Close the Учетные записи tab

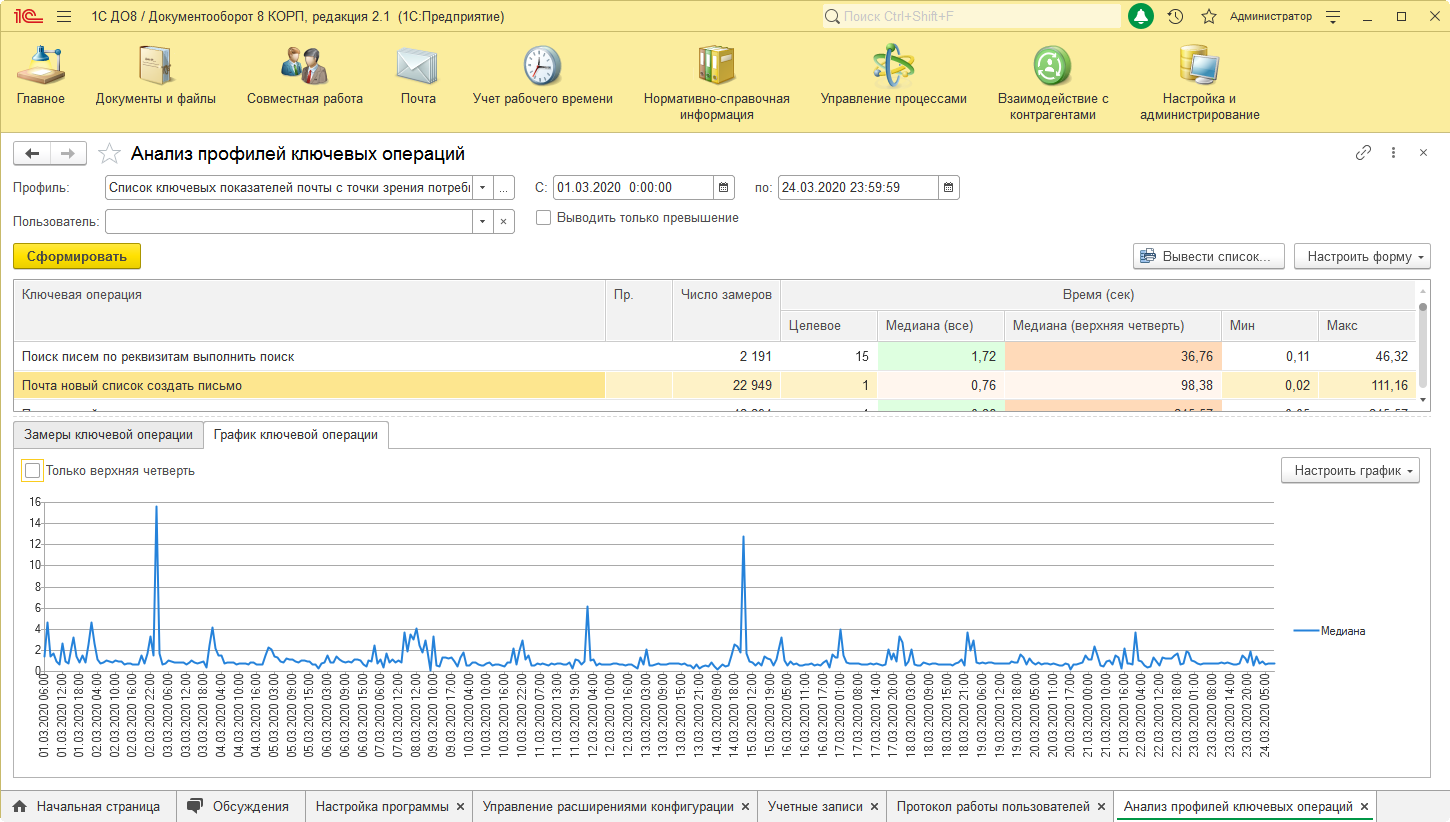(x=874, y=806)
